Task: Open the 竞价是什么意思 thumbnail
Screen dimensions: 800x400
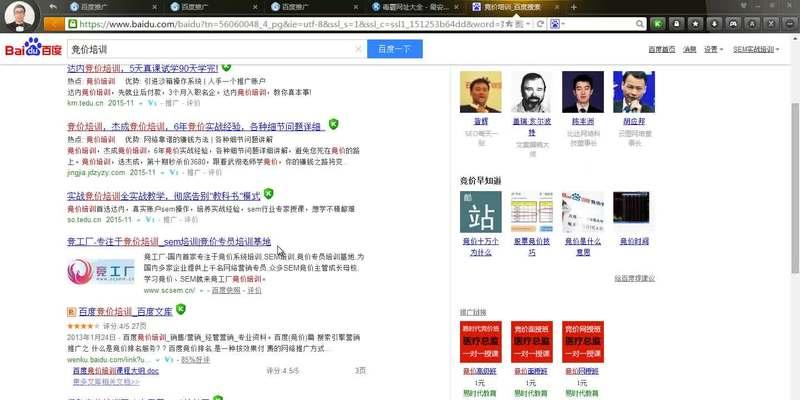Action: pyautogui.click(x=583, y=212)
